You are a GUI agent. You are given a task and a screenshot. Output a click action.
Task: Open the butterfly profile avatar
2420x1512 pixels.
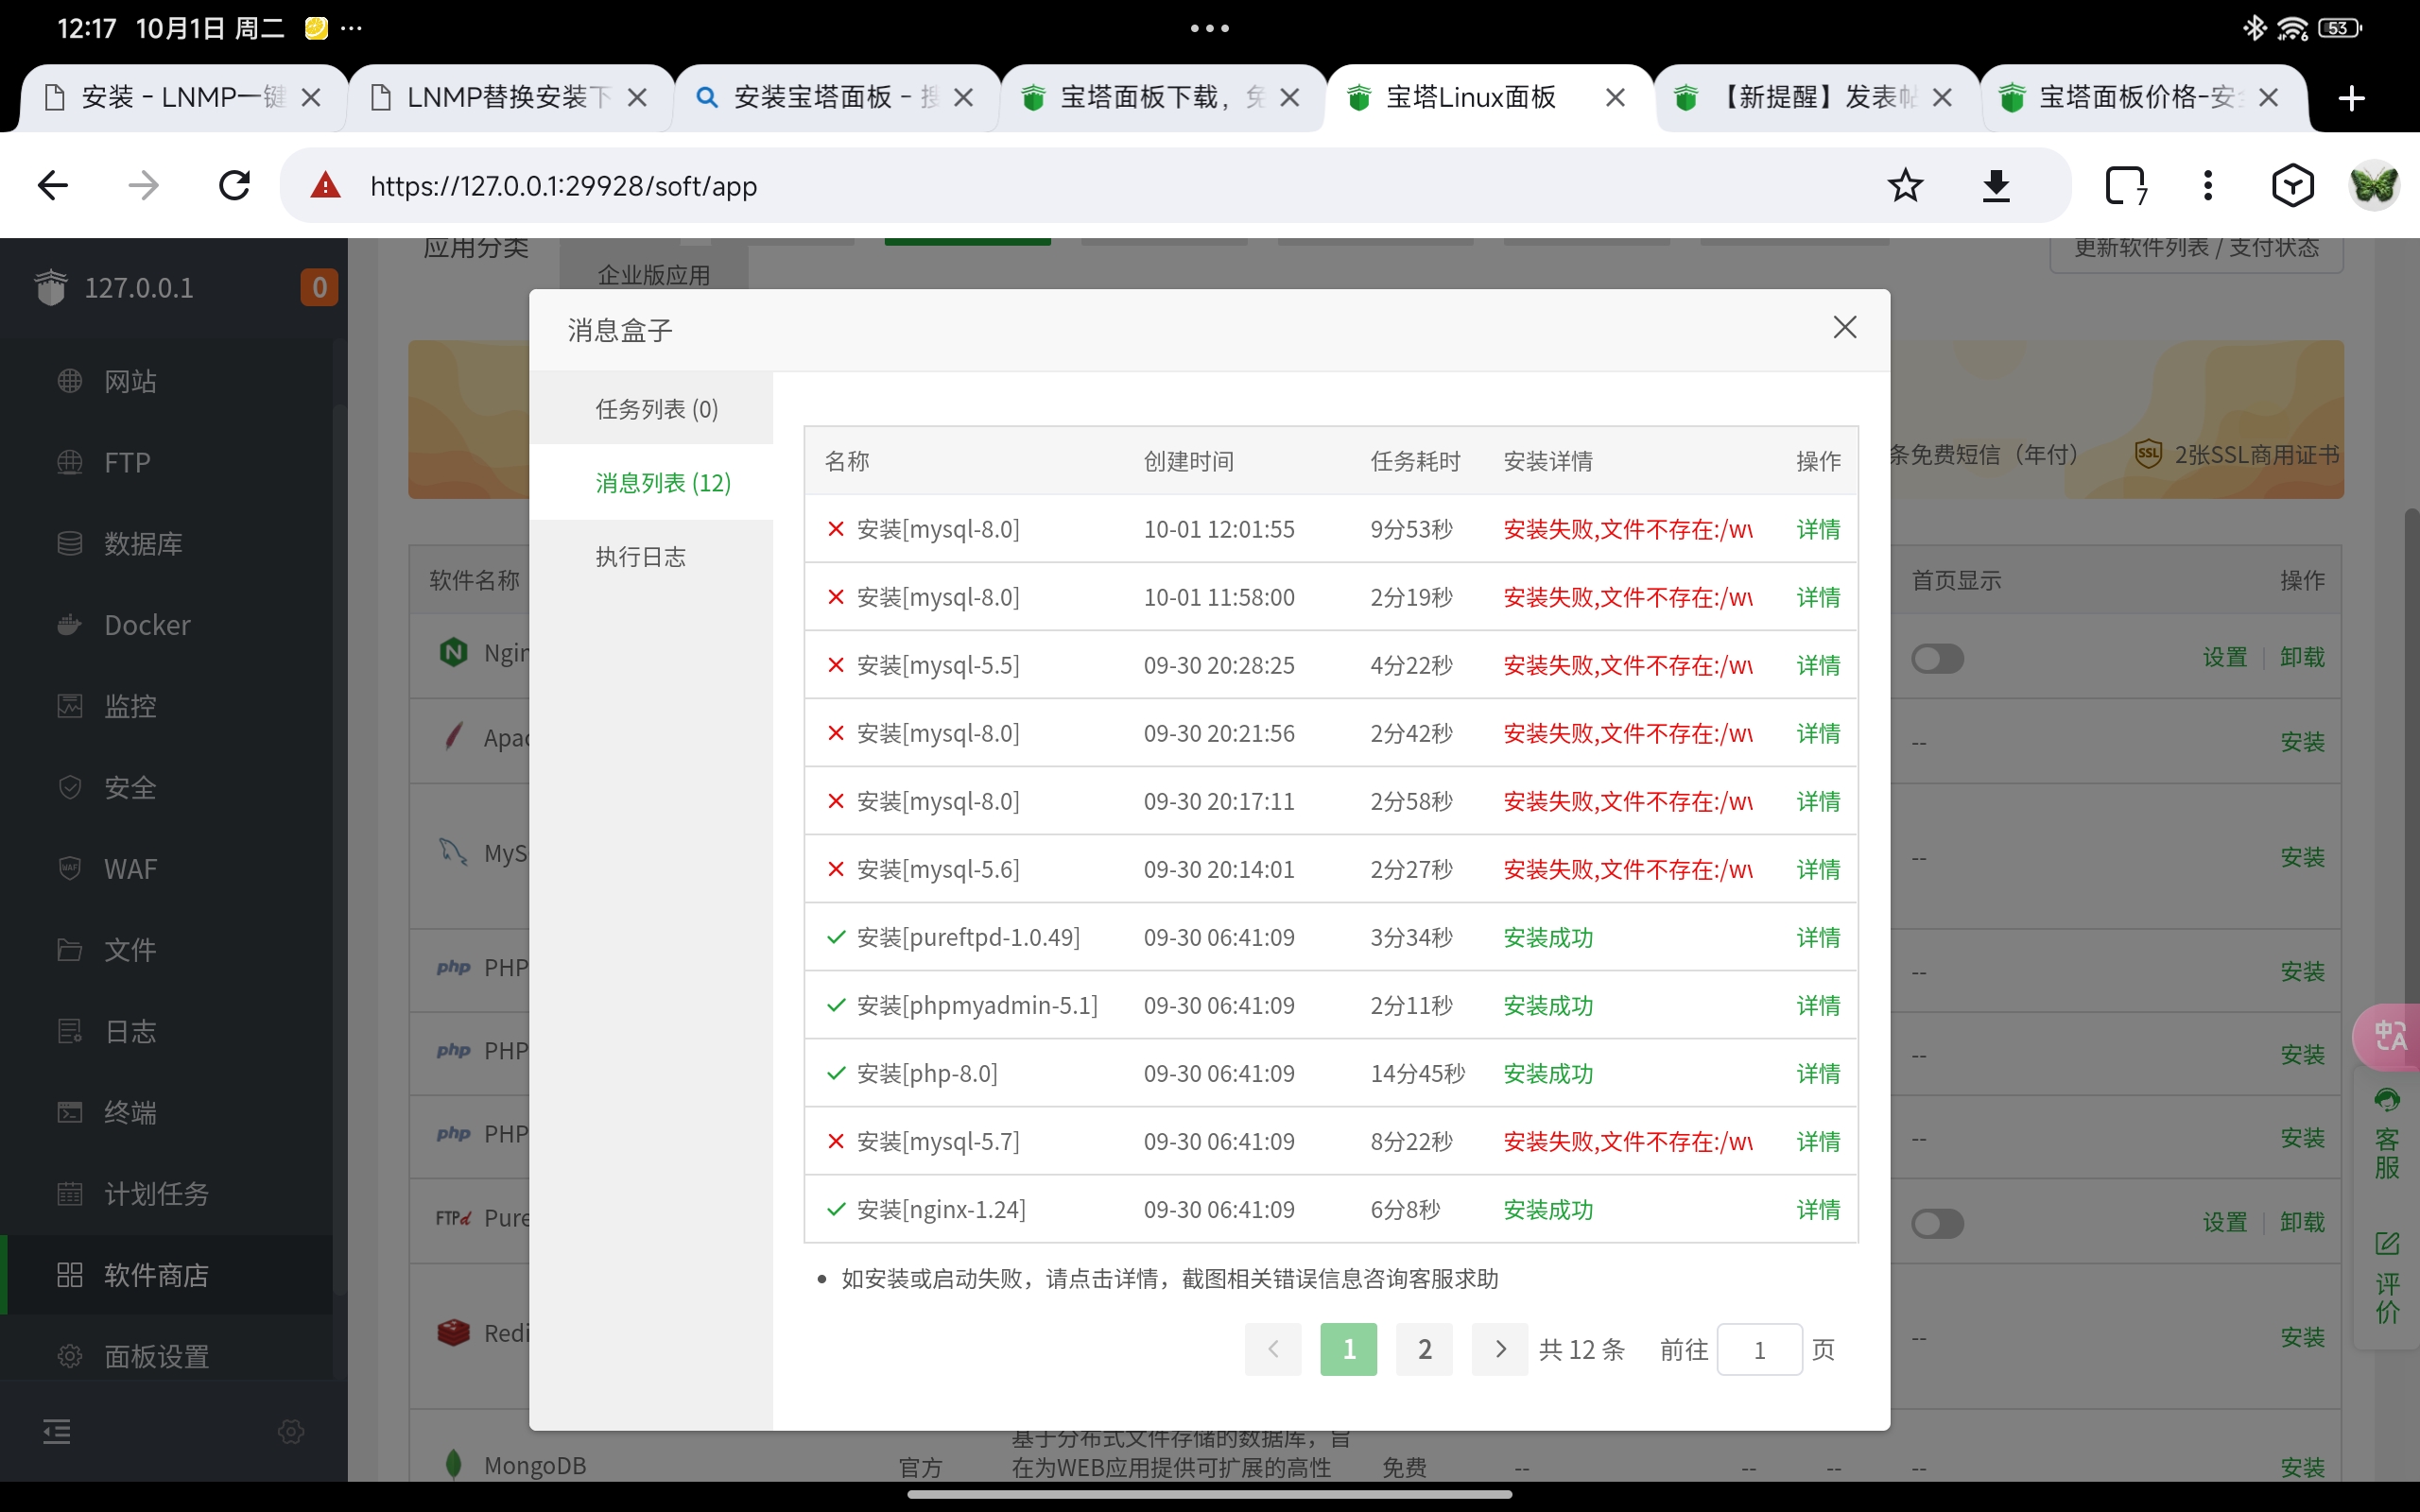coord(2373,185)
